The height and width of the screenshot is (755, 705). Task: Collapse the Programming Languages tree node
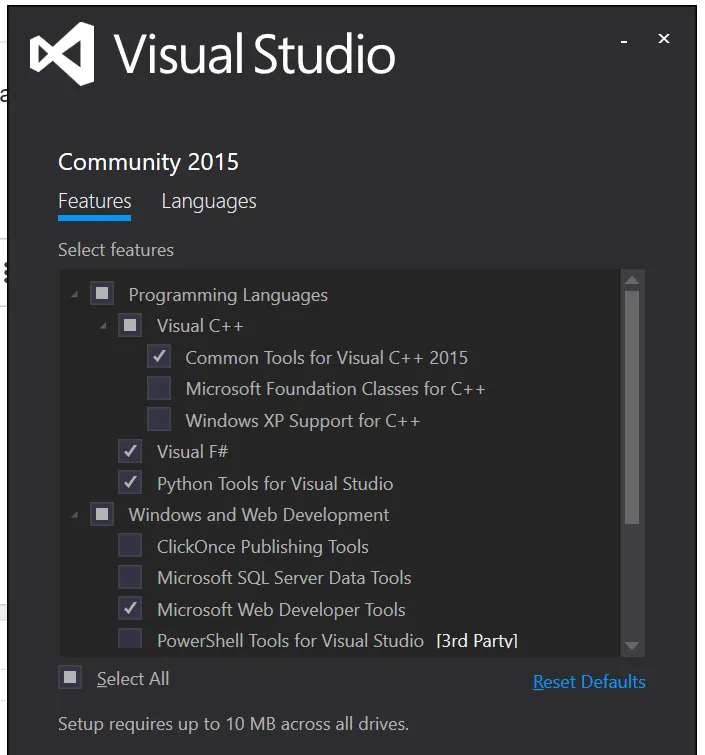pos(74,294)
